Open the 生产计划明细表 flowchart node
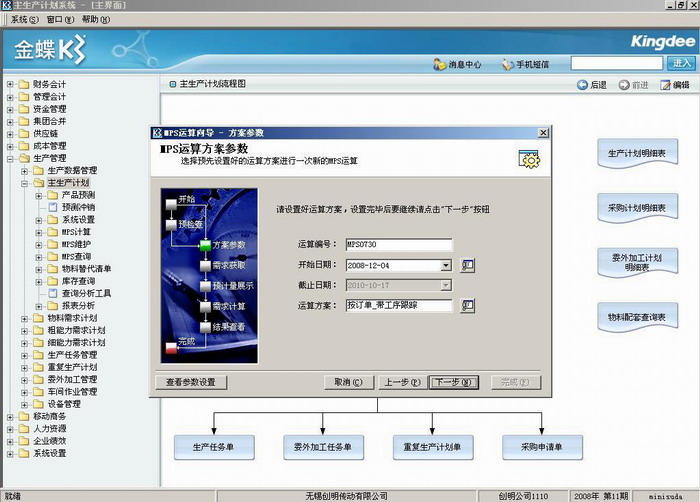Image resolution: width=700 pixels, height=502 pixels. coord(637,153)
